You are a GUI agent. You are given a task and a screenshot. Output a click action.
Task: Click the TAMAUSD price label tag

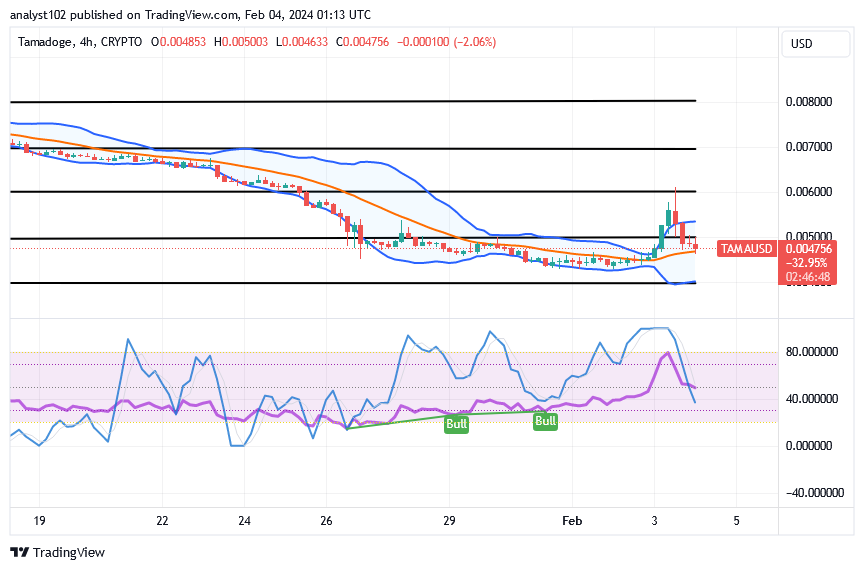tap(747, 249)
